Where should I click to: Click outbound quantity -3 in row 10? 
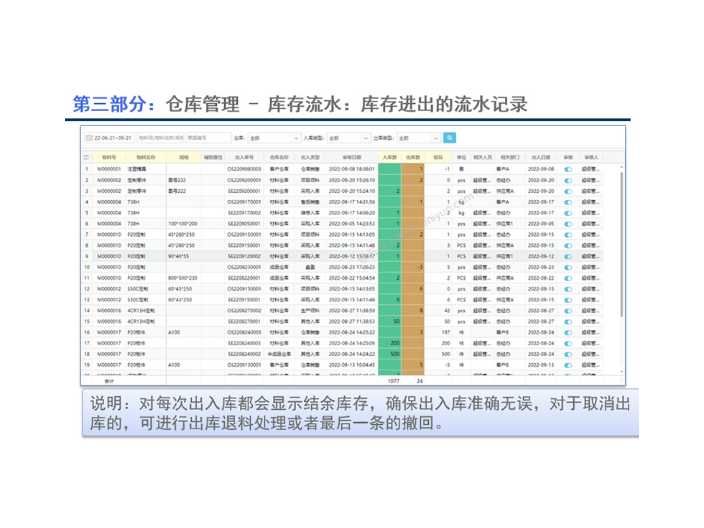(x=420, y=267)
